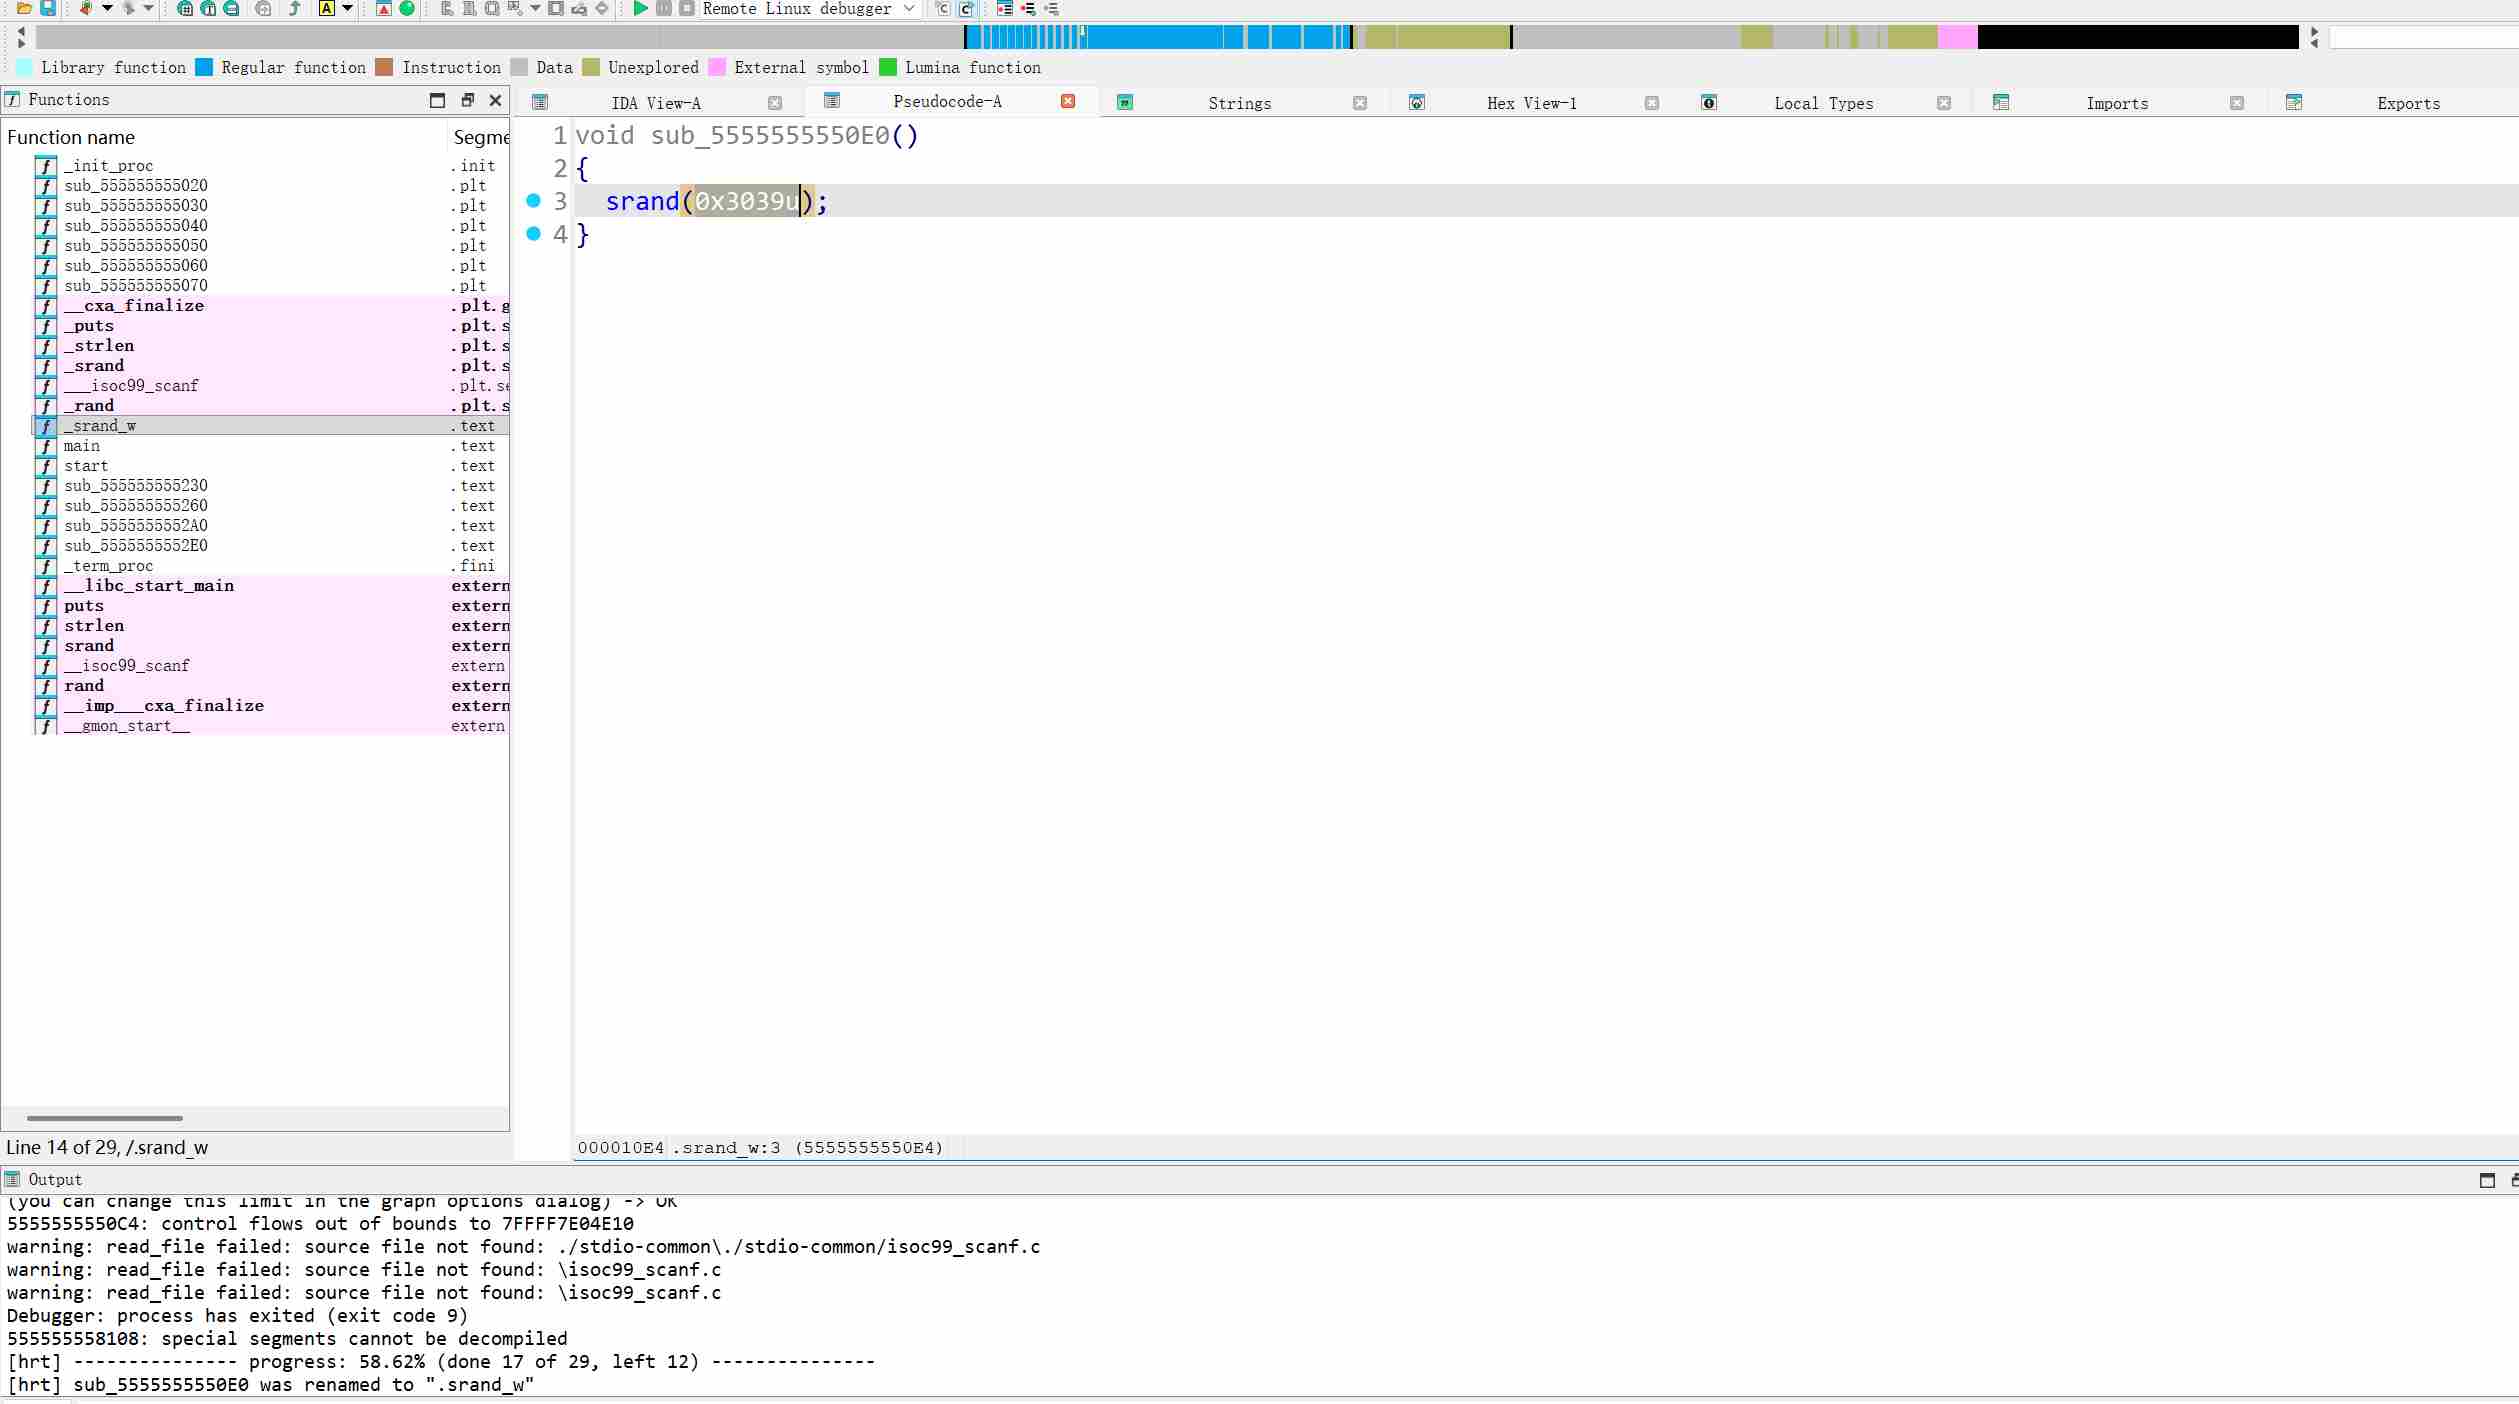
Task: Click the red triangle warning toolbar icon
Action: click(x=384, y=8)
